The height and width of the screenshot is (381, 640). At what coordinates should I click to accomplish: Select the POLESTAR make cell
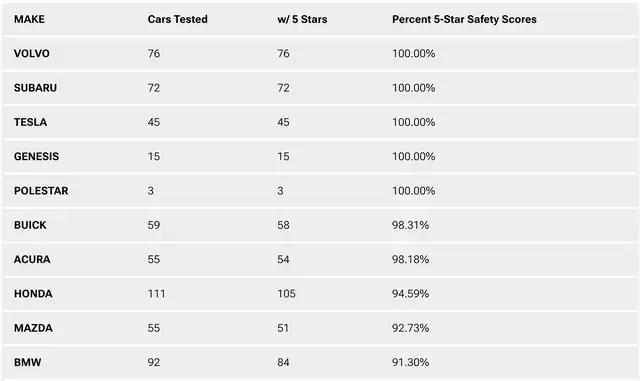click(x=41, y=191)
